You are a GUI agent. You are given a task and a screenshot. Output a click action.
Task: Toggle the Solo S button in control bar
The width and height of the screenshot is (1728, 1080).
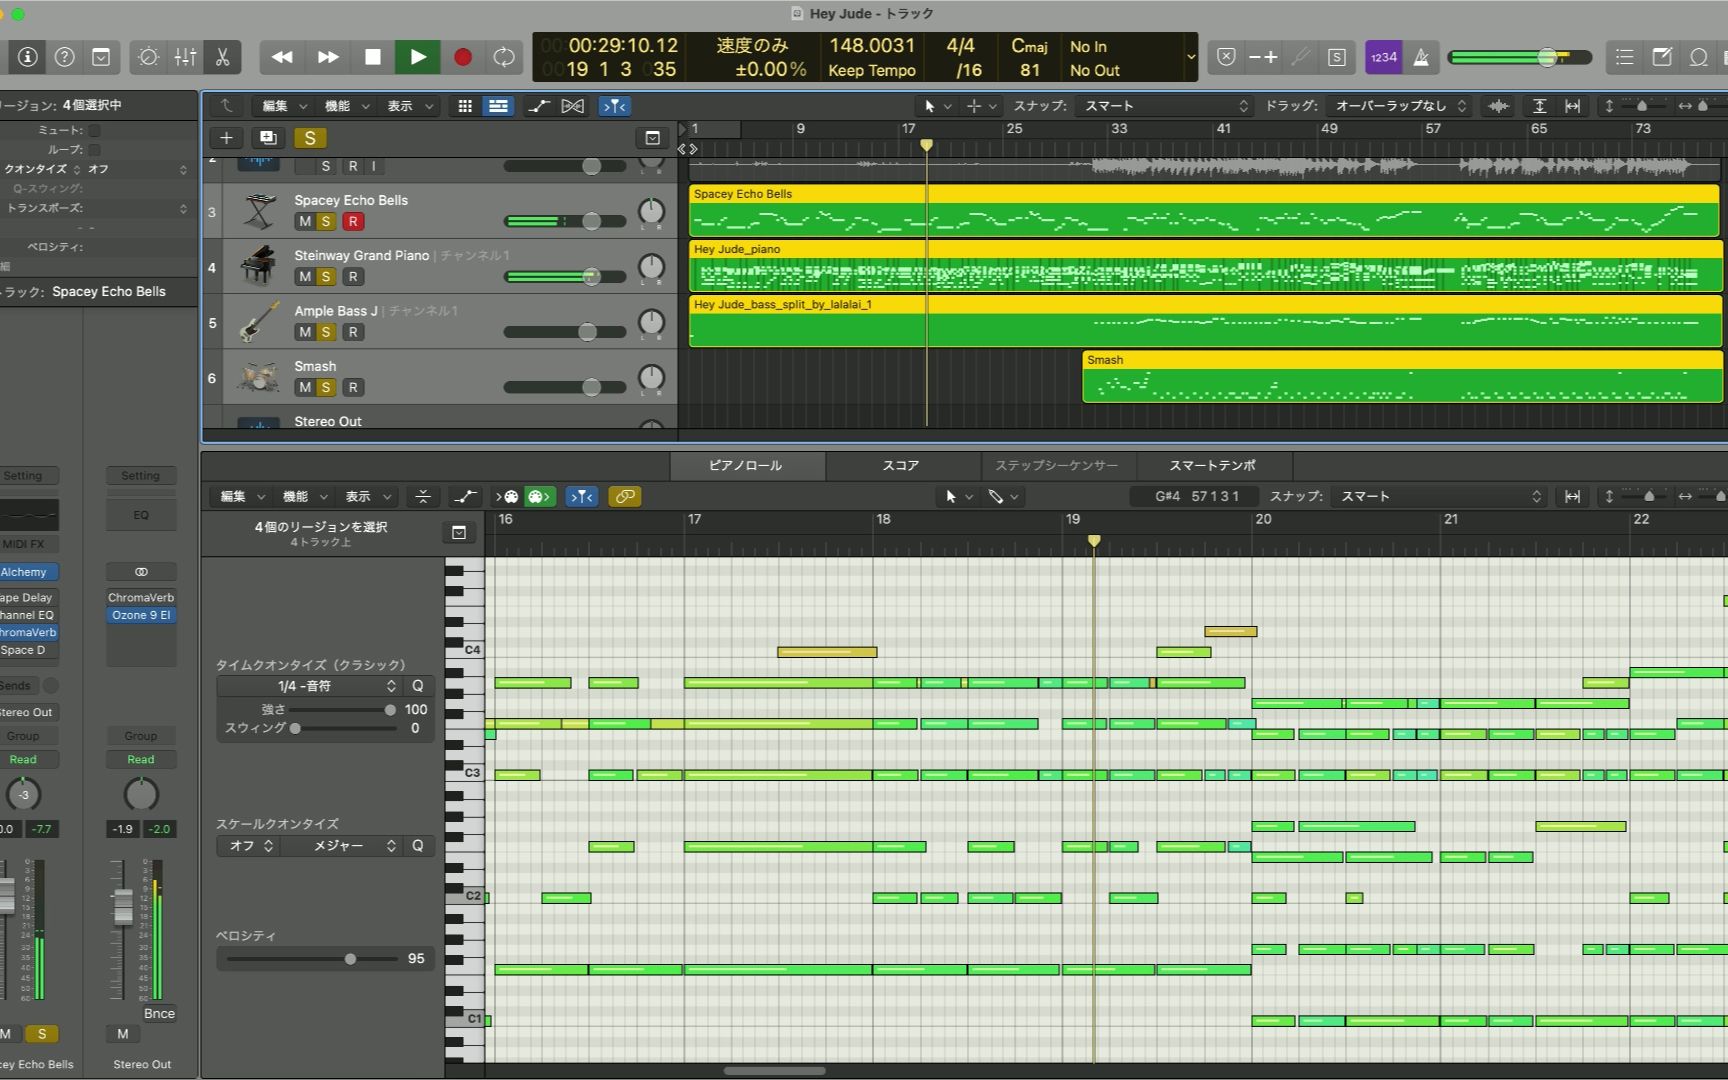point(1337,57)
